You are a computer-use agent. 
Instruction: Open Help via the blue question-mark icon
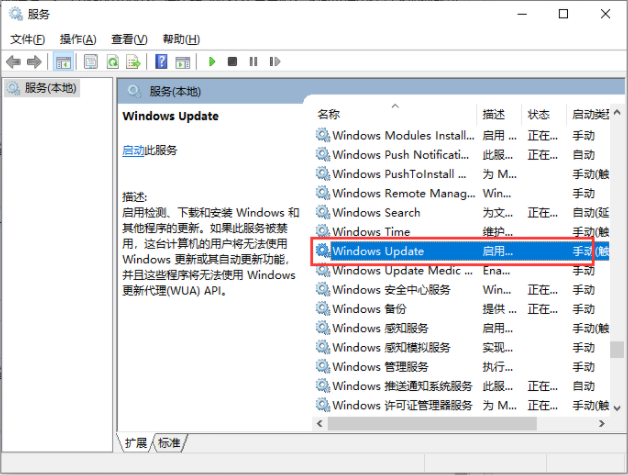(x=161, y=62)
